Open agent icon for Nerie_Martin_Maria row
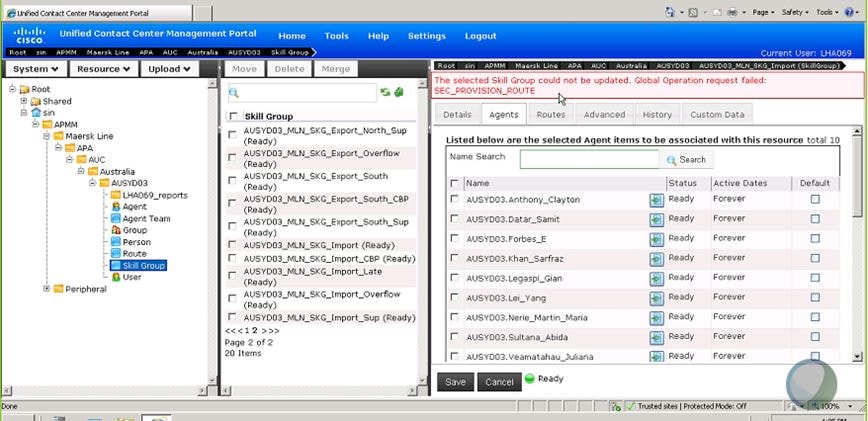Viewport: 868px width, 421px height. pyautogui.click(x=657, y=318)
